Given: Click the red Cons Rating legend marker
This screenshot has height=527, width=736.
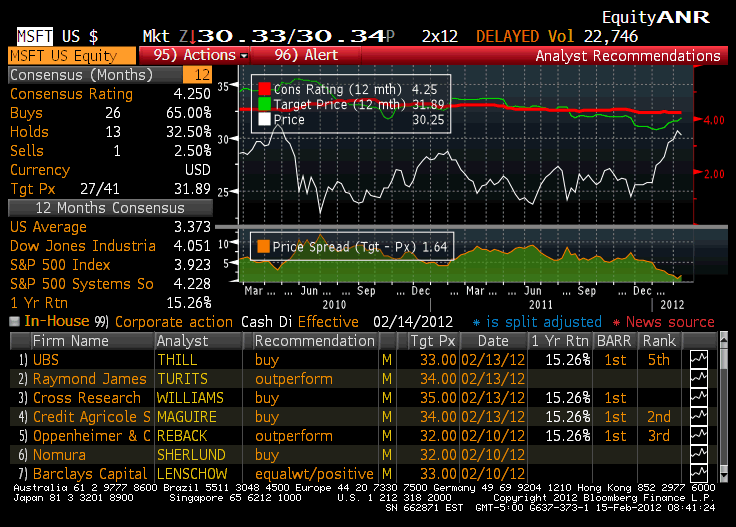Looking at the screenshot, I should coord(264,89).
